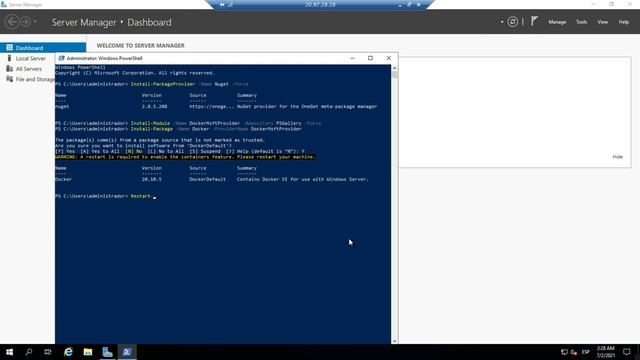Viewport: 640px width, 360px height.
Task: Minimize the PowerShell window
Action: tap(352, 58)
